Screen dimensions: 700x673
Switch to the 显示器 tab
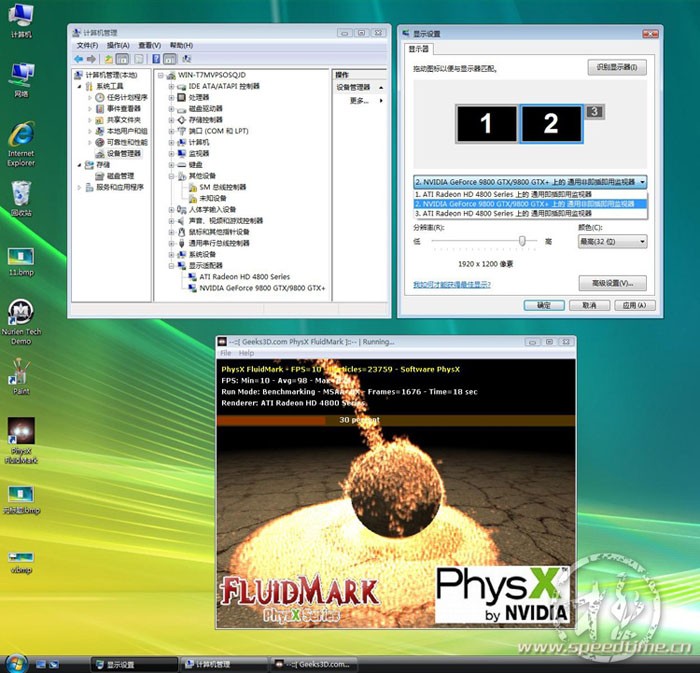418,49
